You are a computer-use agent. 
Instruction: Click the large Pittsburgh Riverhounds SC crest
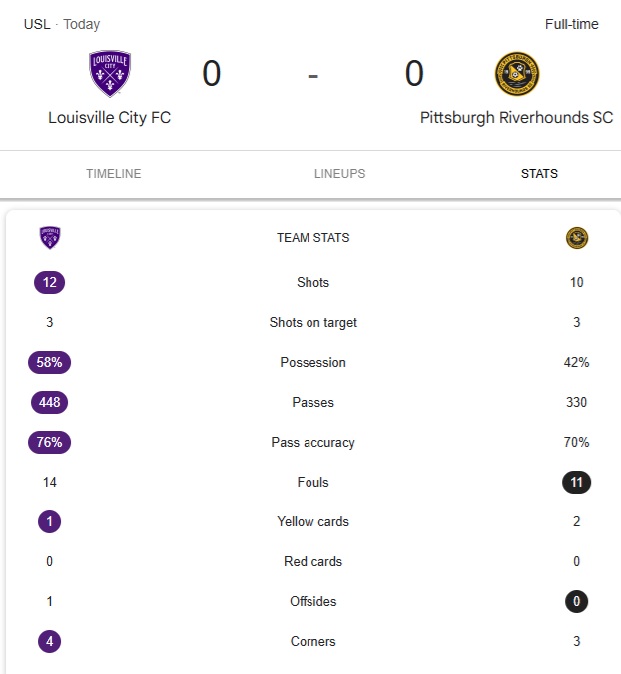(517, 74)
